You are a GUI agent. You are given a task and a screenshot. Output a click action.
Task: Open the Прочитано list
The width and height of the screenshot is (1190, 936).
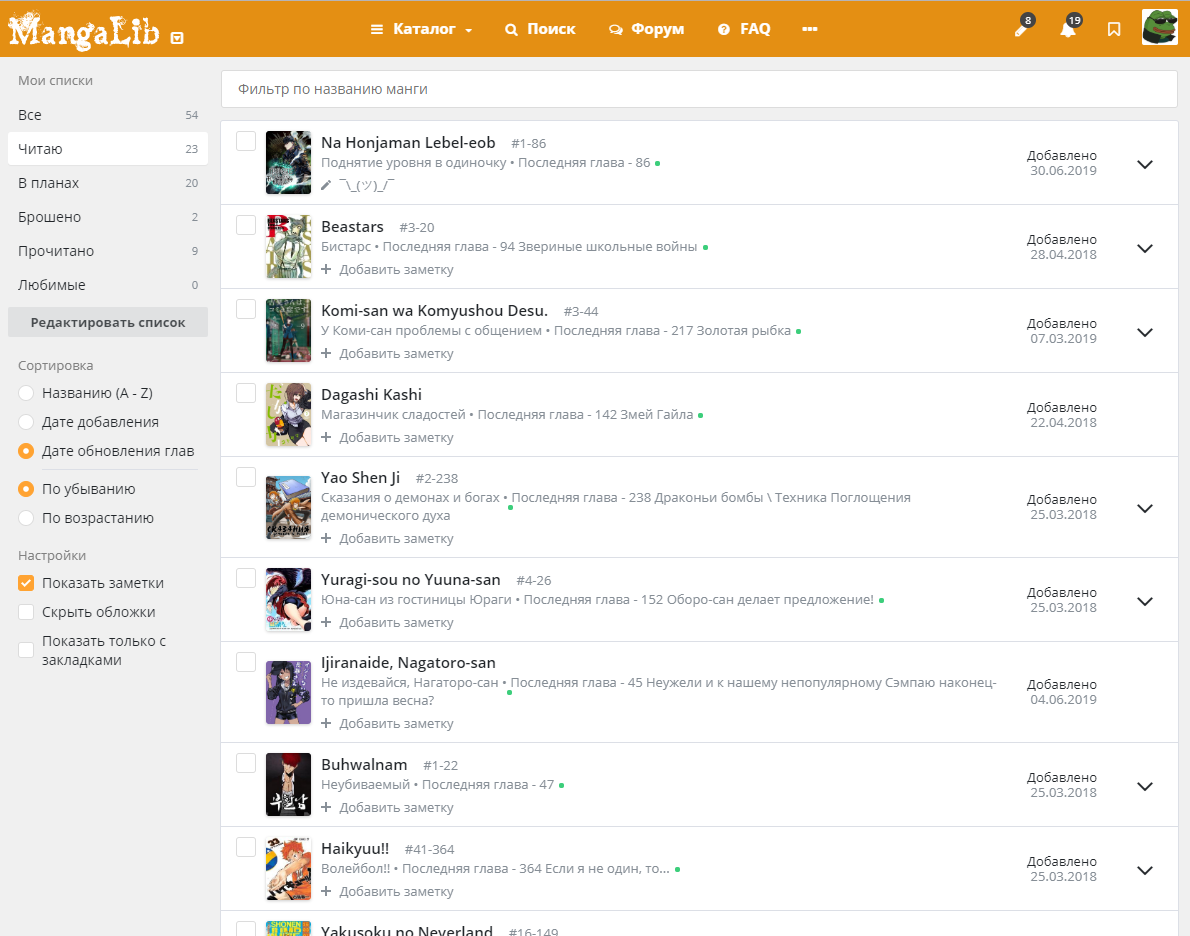[x=108, y=251]
